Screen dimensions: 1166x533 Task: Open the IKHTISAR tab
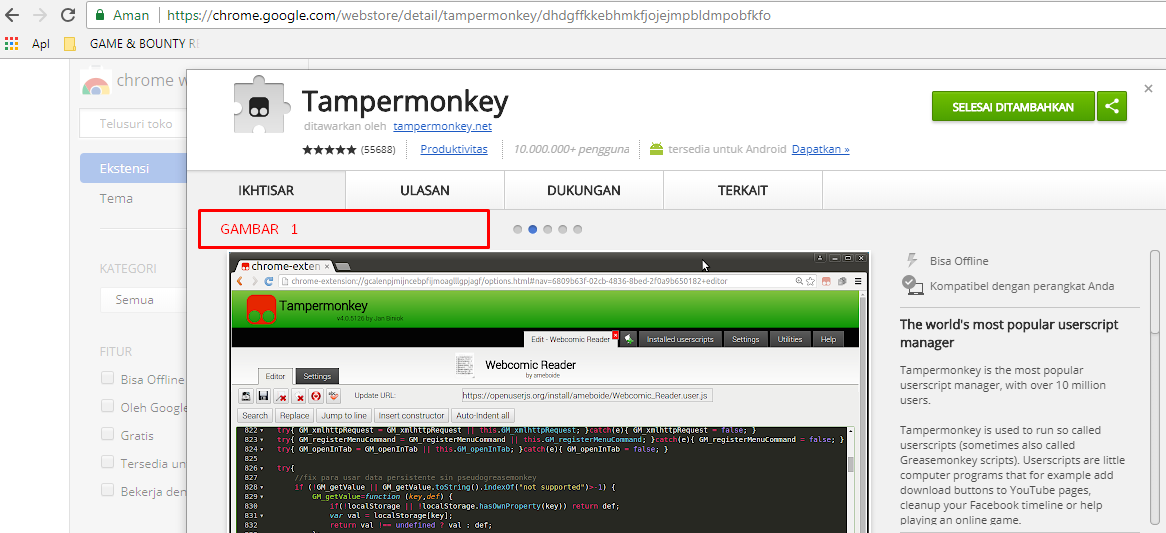(266, 190)
